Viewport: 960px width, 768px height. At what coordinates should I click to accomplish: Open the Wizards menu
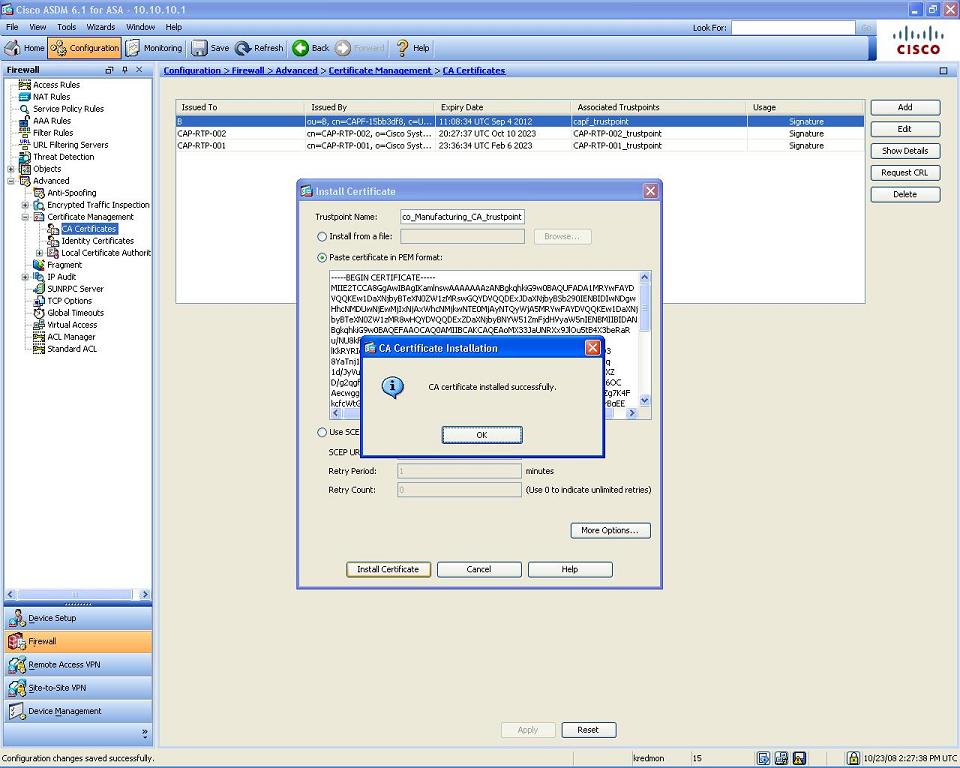pos(100,27)
